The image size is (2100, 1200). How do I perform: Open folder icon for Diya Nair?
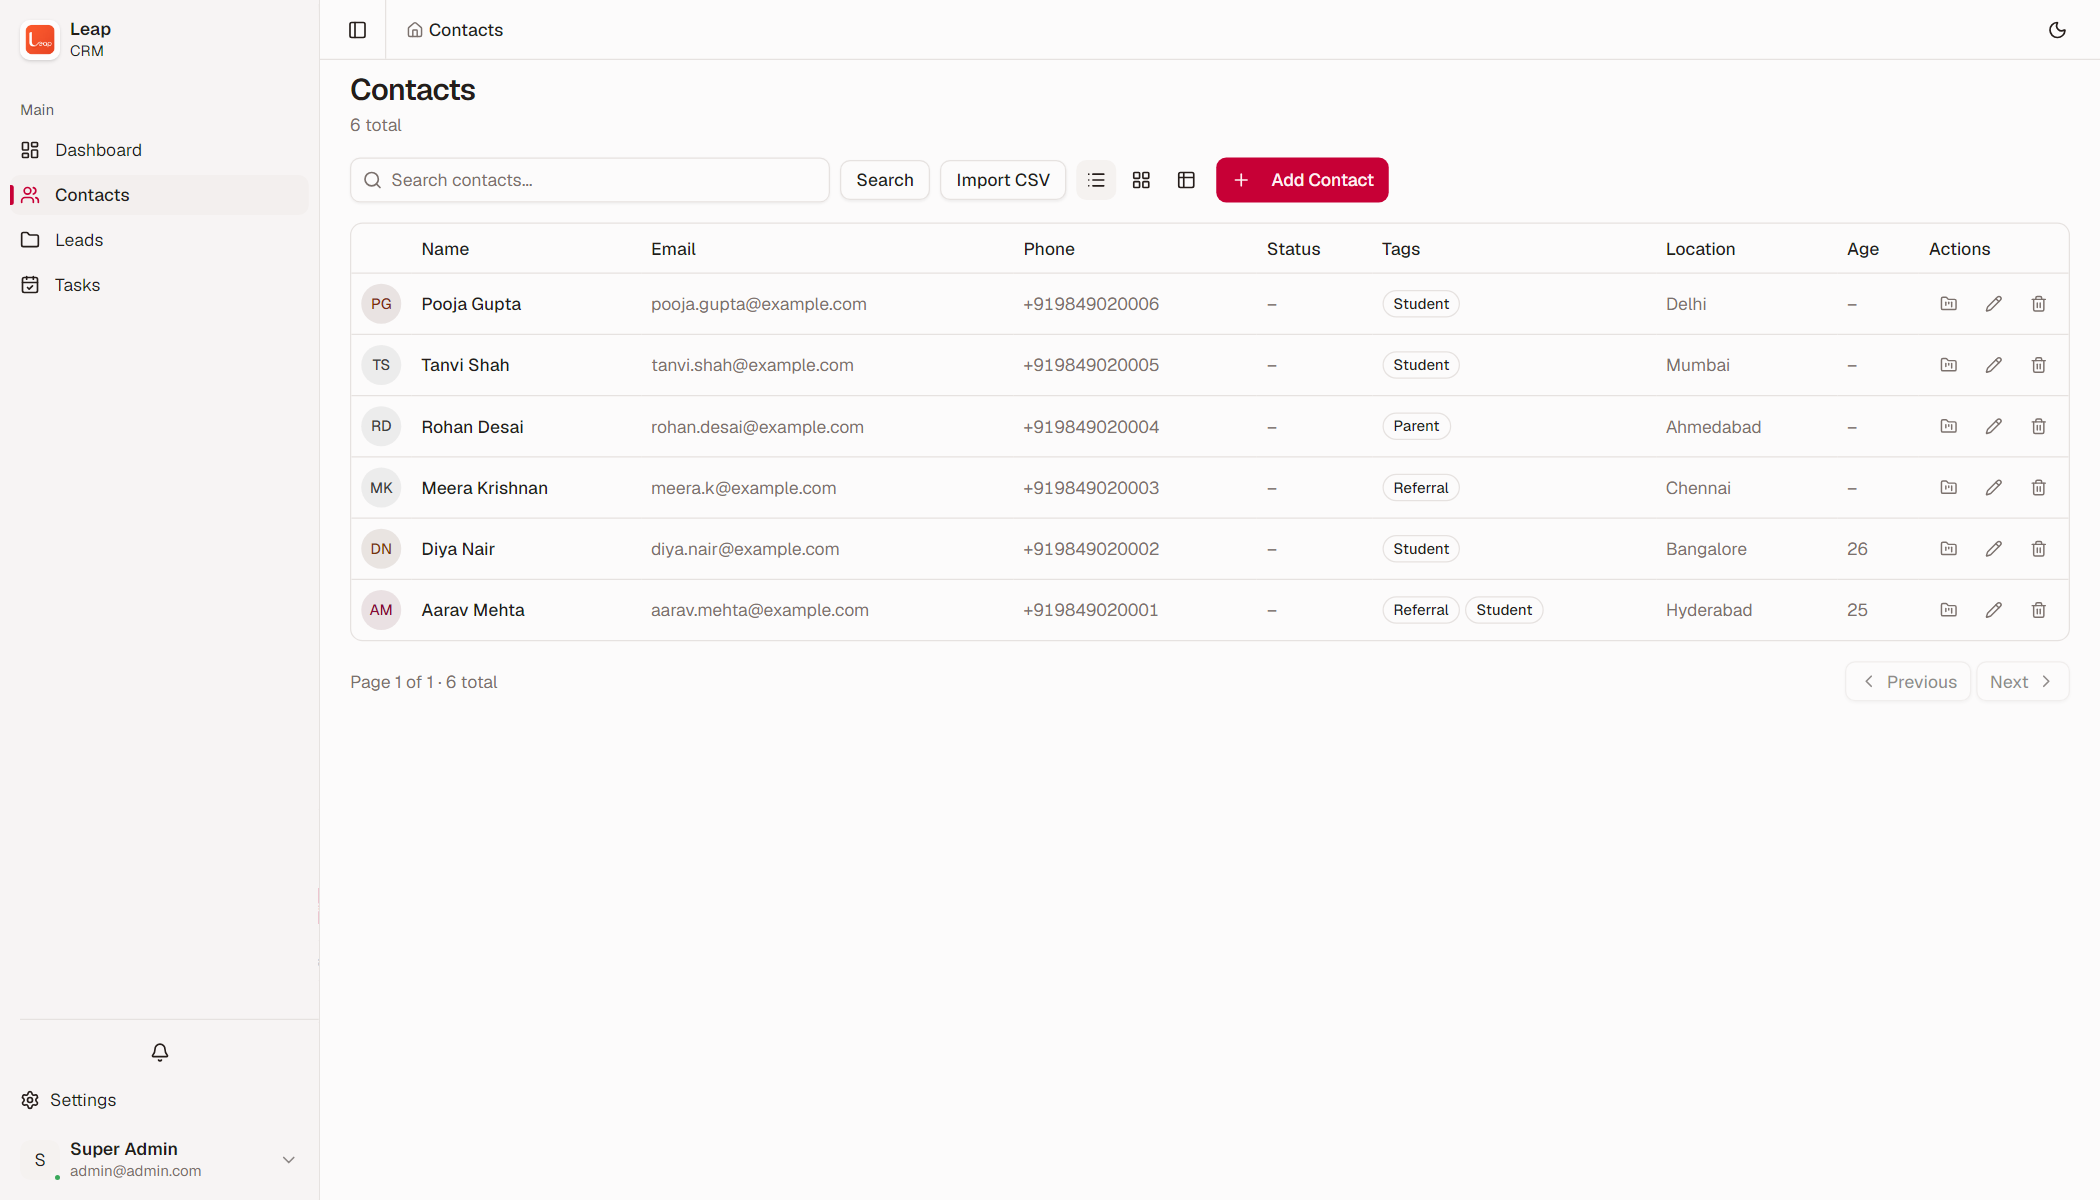(1948, 549)
